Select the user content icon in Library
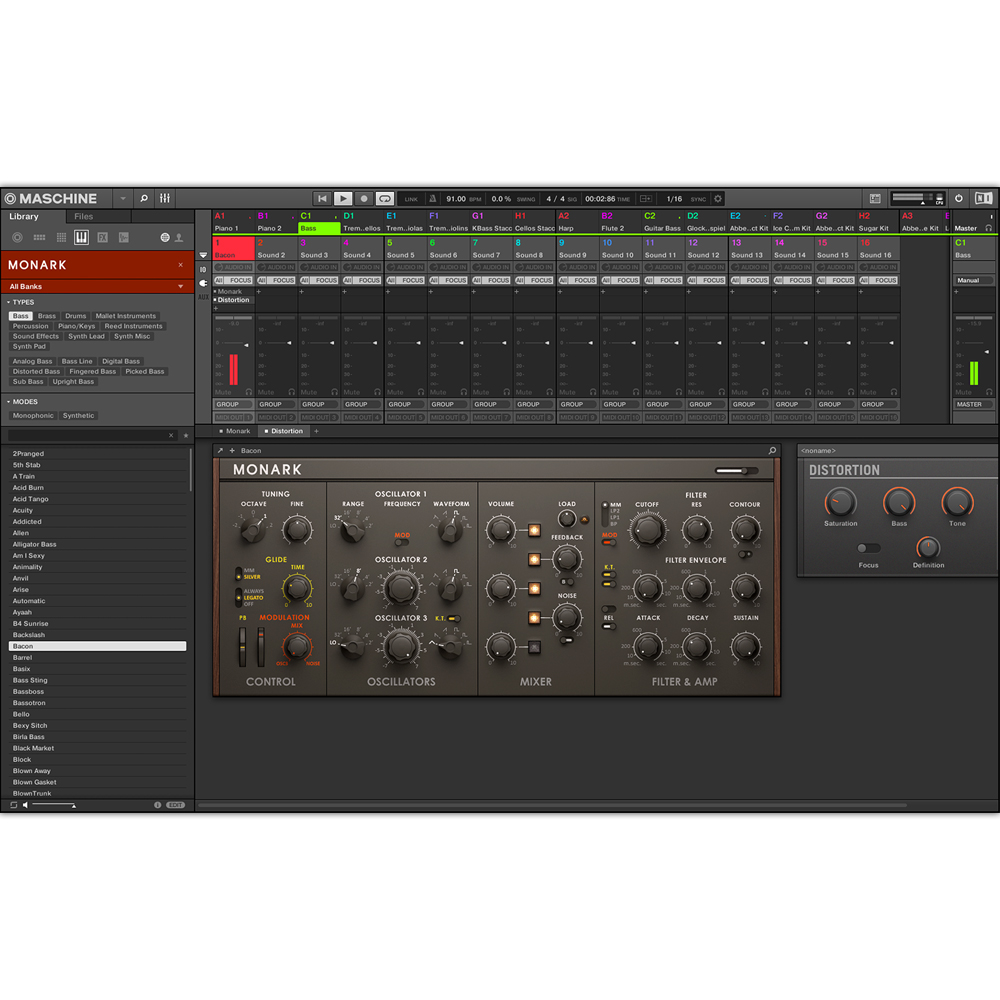Screen dimensions: 1000x1000 179,237
